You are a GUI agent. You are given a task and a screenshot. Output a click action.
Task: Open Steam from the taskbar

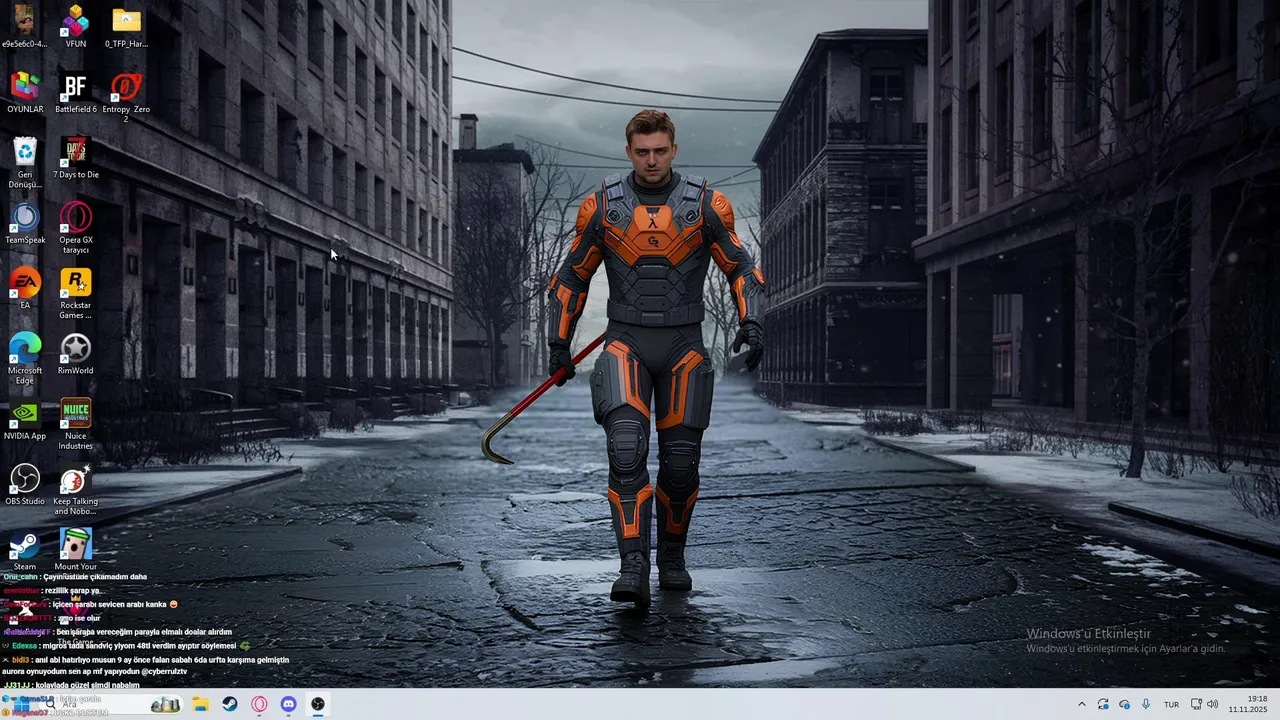click(230, 704)
